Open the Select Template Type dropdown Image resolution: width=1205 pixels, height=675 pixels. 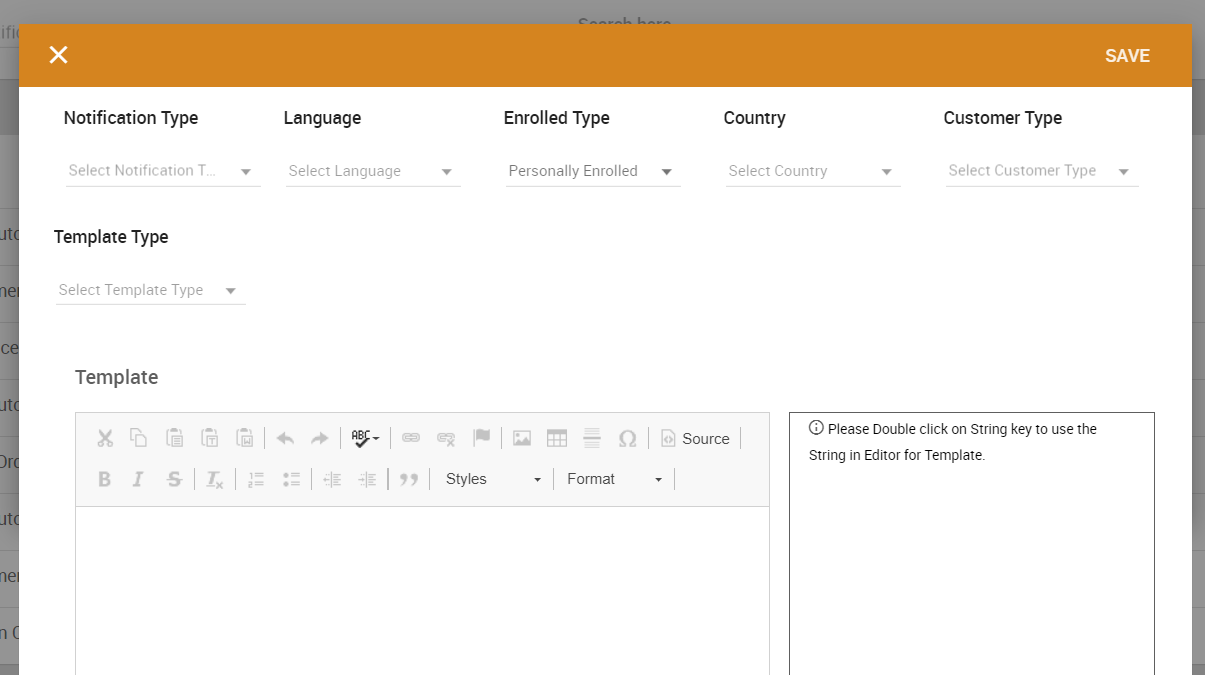[x=150, y=290]
